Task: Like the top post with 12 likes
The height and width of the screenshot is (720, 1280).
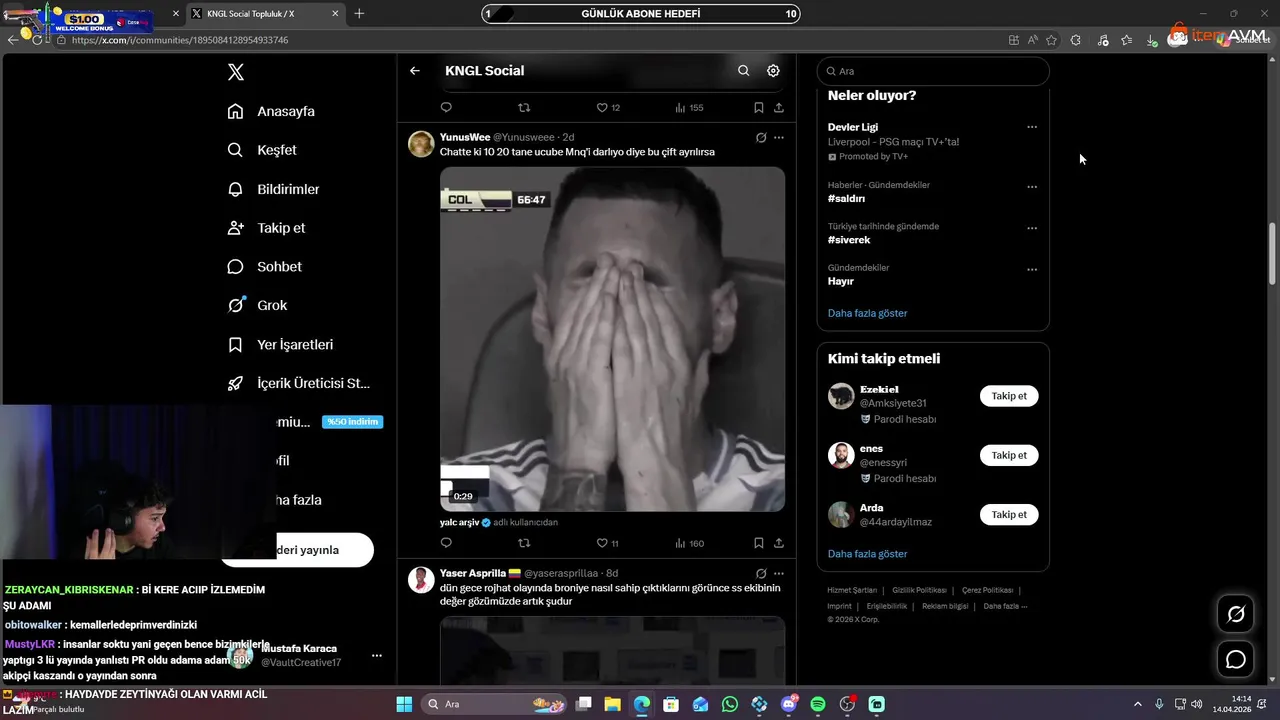Action: point(608,108)
